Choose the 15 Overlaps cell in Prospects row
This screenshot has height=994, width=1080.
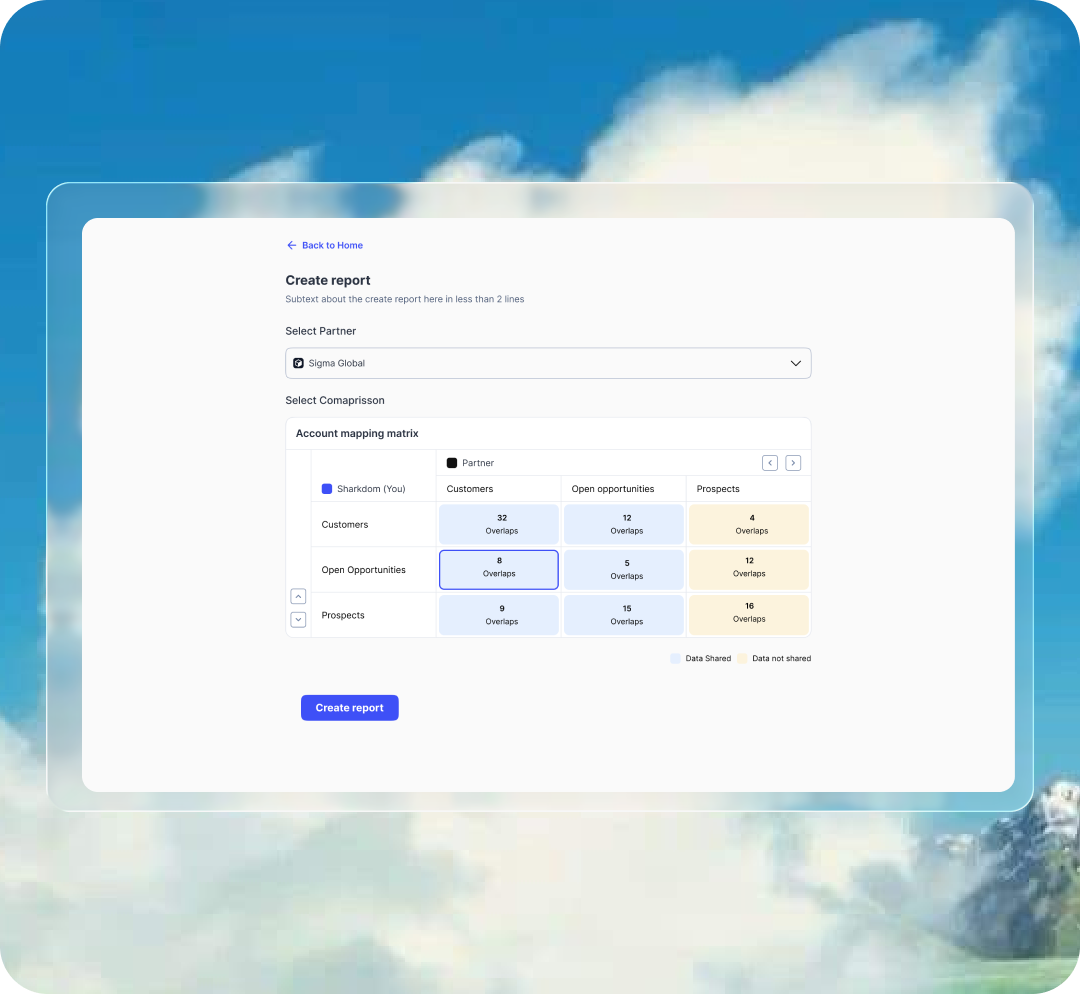pyautogui.click(x=624, y=615)
